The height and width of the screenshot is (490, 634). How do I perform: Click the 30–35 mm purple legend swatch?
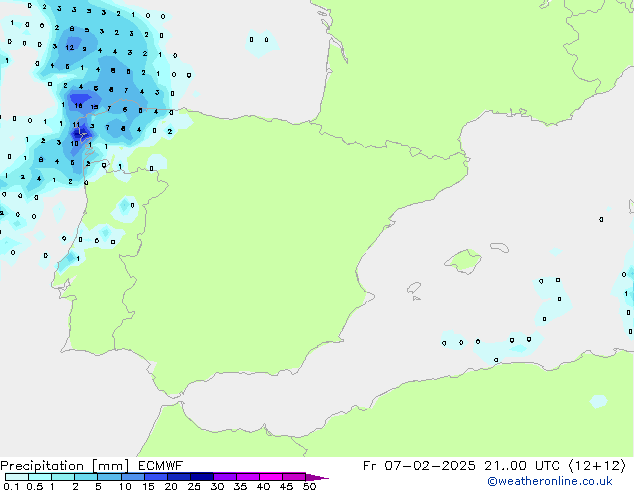click(x=225, y=477)
